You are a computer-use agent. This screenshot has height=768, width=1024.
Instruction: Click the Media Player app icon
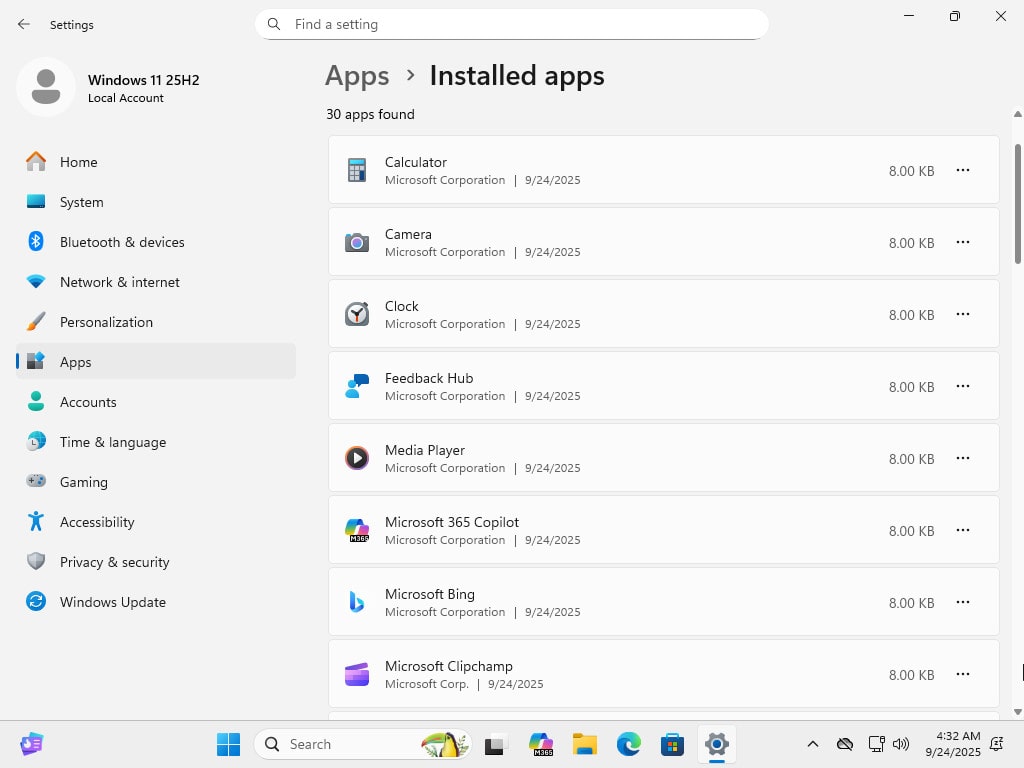click(357, 459)
